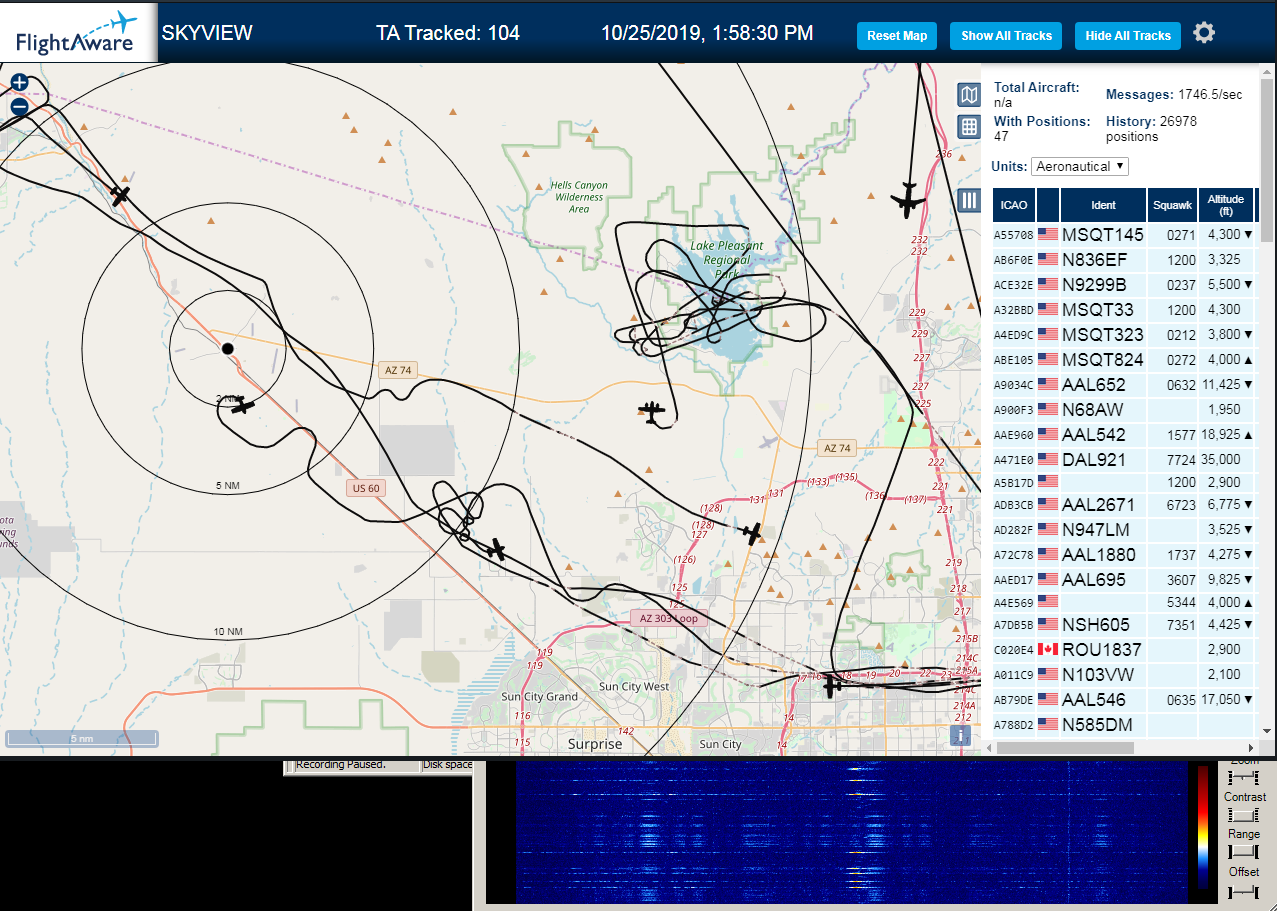Image resolution: width=1277 pixels, height=911 pixels.
Task: Click Hide All Tracks
Action: (1128, 36)
